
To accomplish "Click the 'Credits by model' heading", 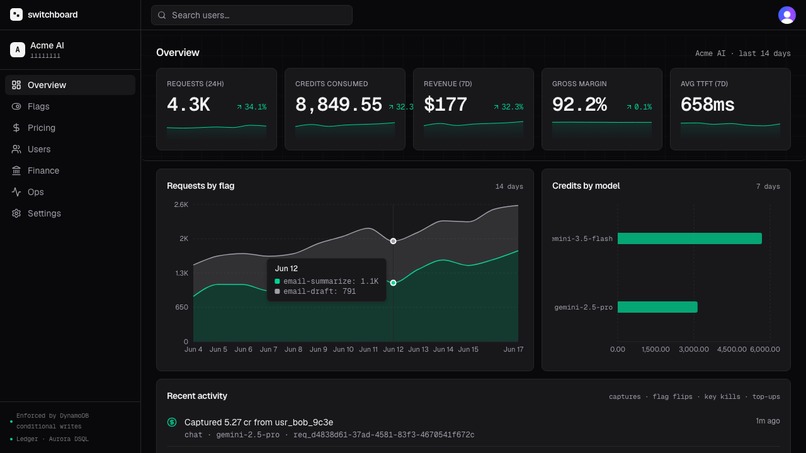I will [x=586, y=186].
